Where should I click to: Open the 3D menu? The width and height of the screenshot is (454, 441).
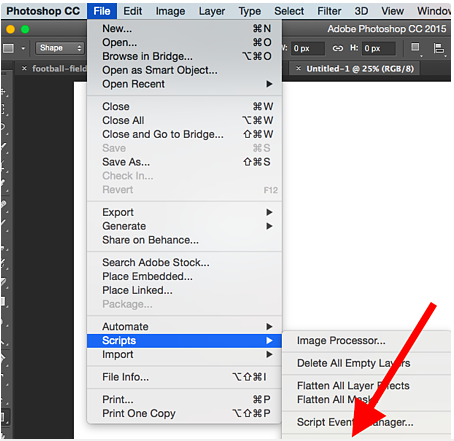[361, 11]
